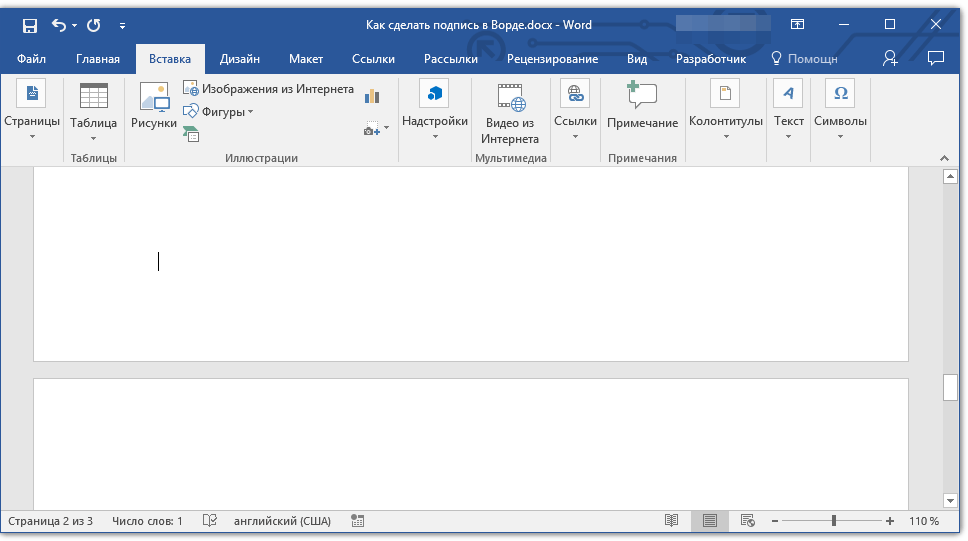Image resolution: width=968 pixels, height=541 pixels.
Task: Click the 110 % zoom level
Action: coord(923,521)
